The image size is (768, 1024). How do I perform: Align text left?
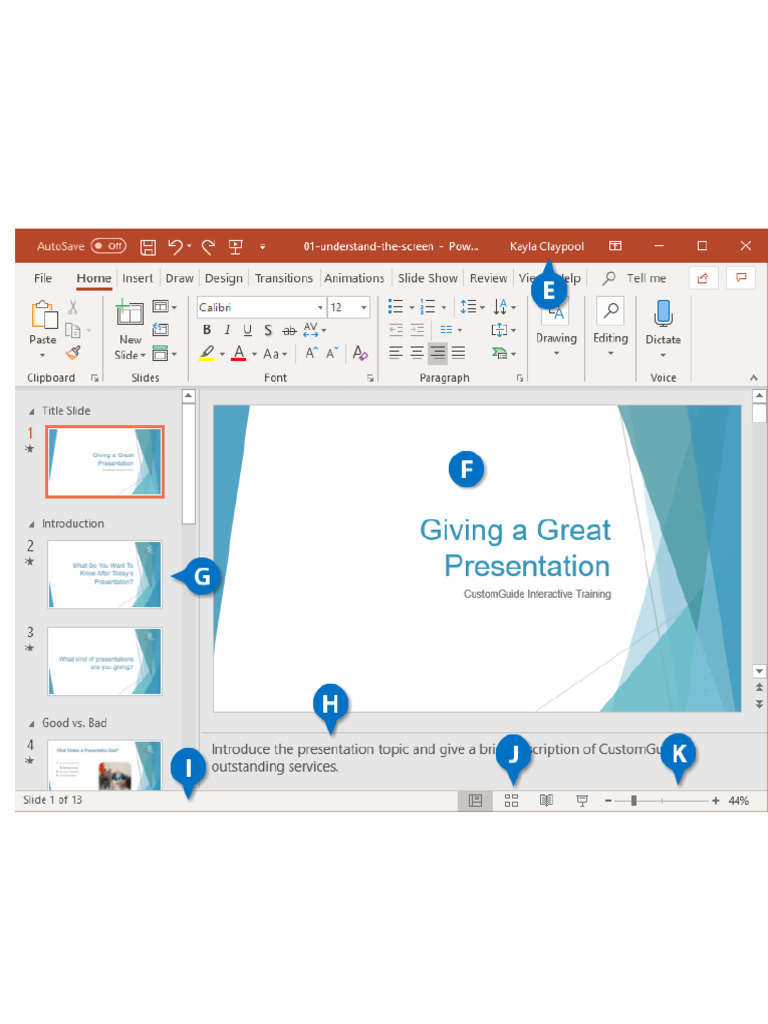pos(396,353)
